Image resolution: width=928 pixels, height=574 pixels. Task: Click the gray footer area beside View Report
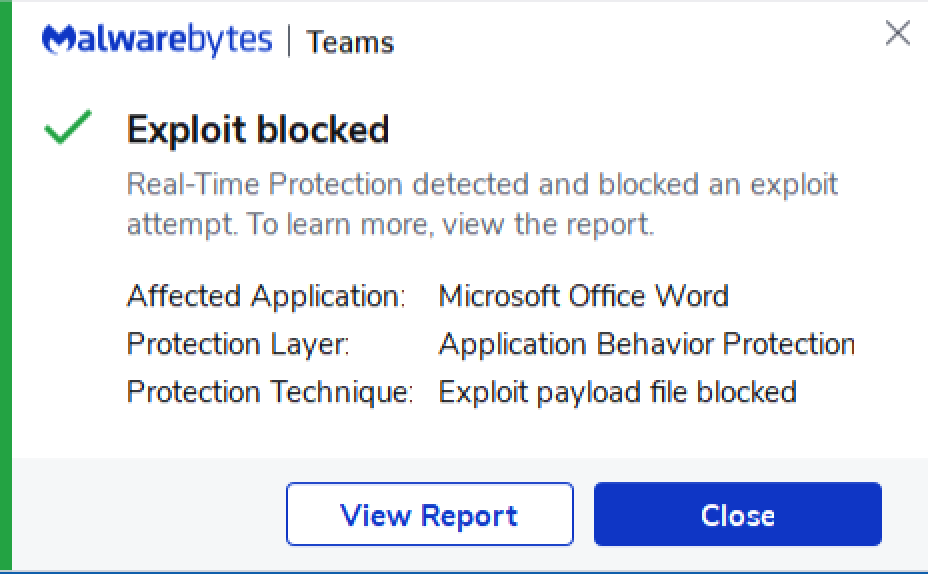(148, 514)
